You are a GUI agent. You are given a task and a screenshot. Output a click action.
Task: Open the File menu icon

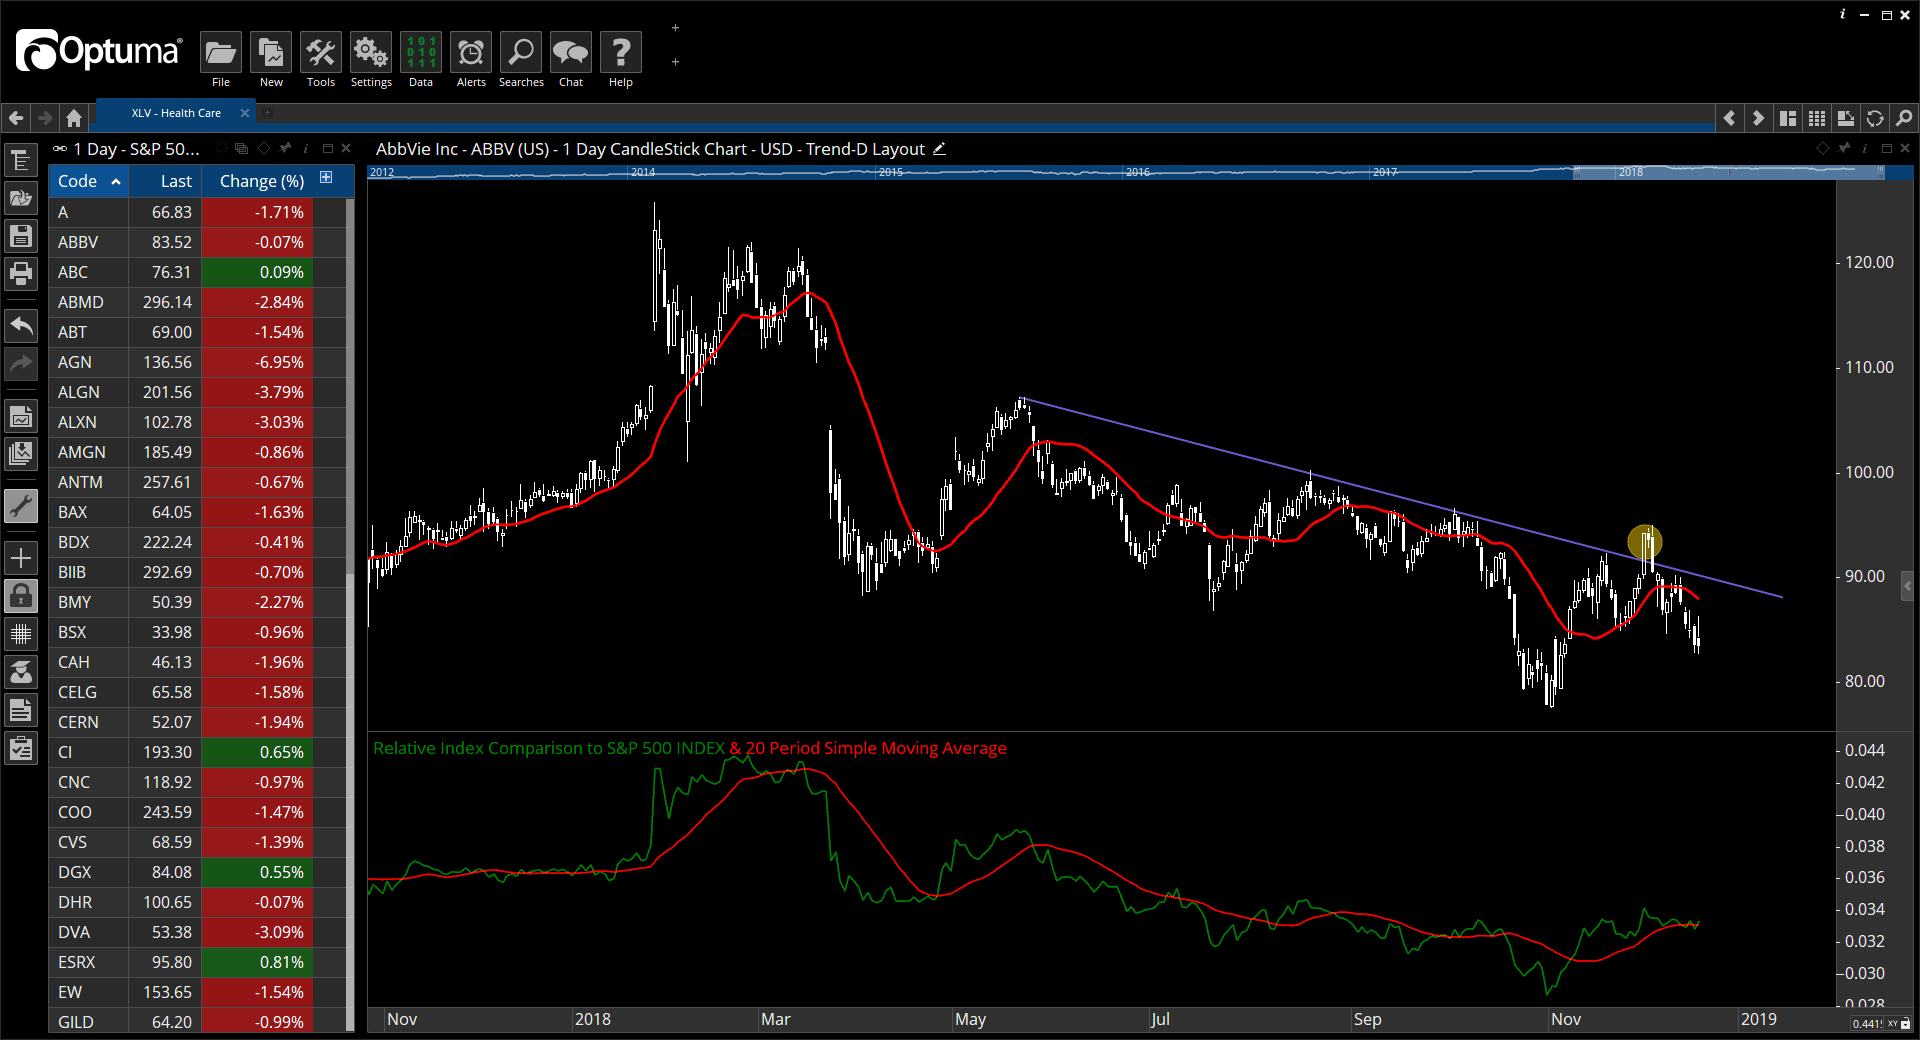coord(221,52)
